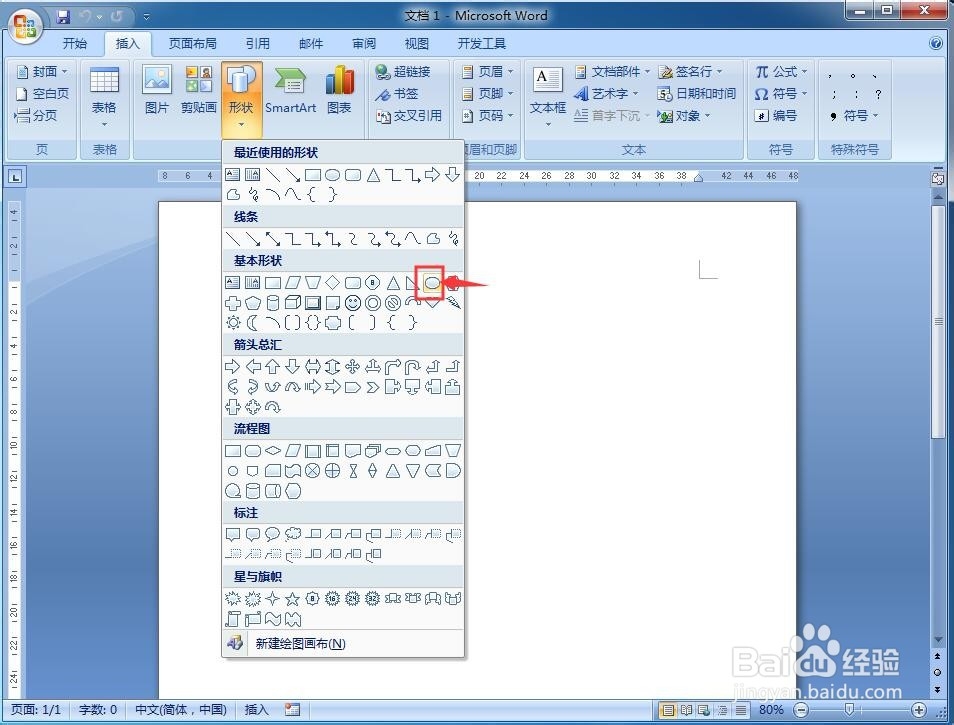Insert a Picture from the ribbon
The width and height of the screenshot is (954, 725).
pos(156,90)
